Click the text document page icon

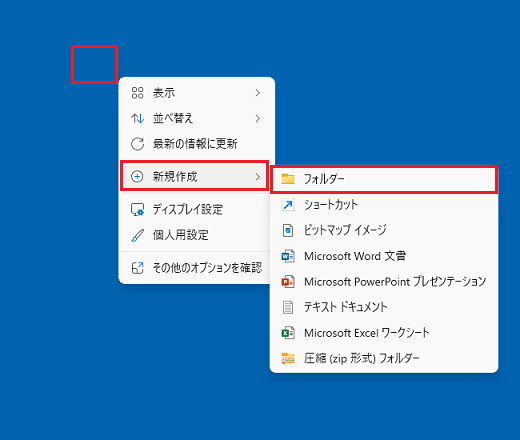click(288, 307)
